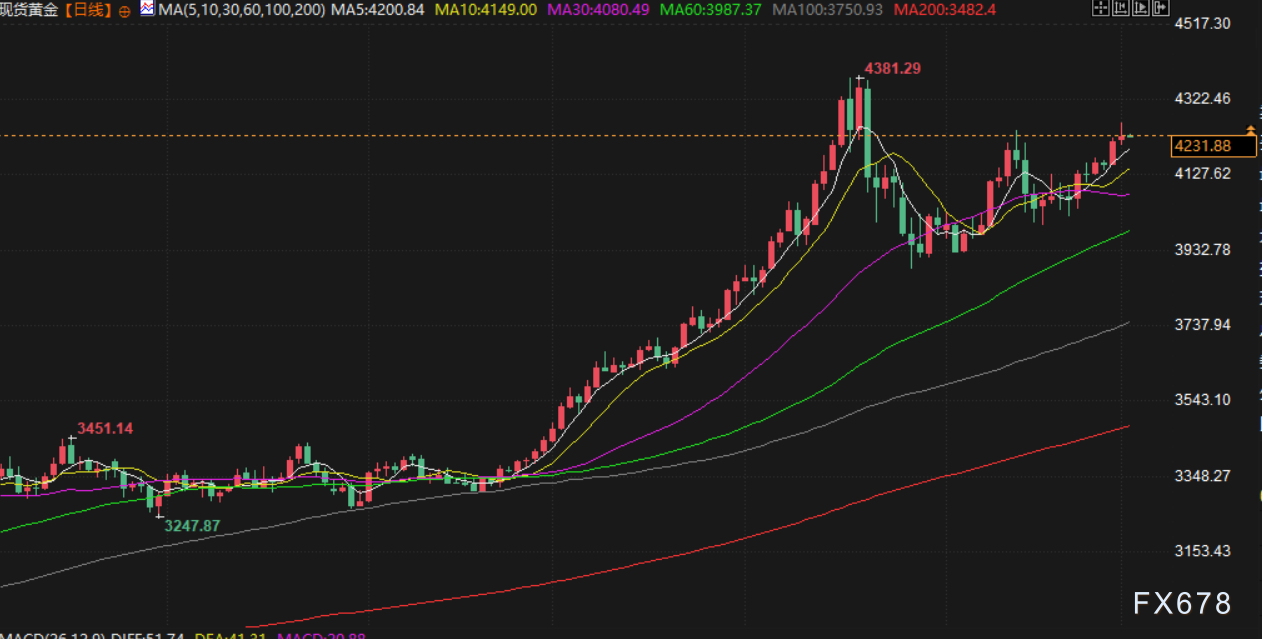This screenshot has height=639, width=1262.
Task: Click the orange crosshair icon beside 日线
Action: click(x=124, y=11)
